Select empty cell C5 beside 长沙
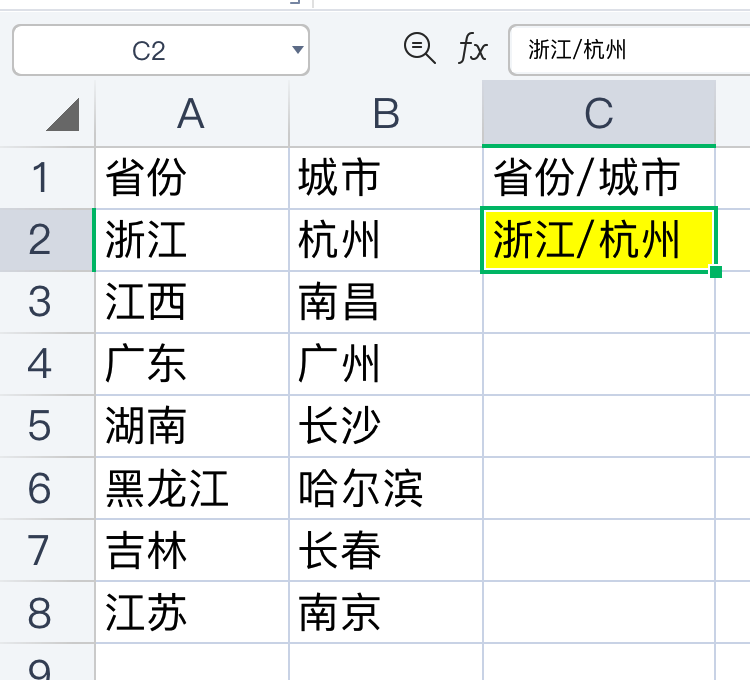 click(599, 426)
